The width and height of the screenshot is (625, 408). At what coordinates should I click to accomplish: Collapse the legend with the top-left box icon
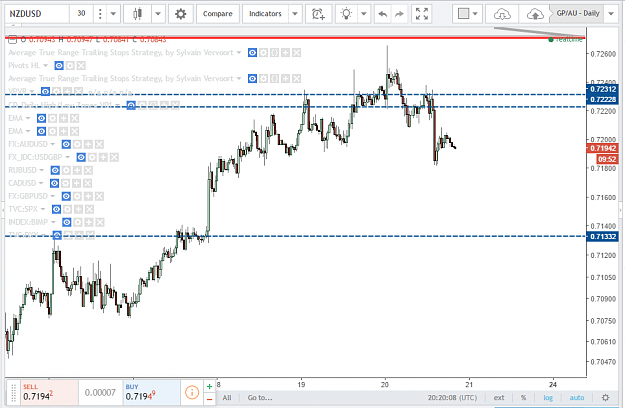coord(12,39)
